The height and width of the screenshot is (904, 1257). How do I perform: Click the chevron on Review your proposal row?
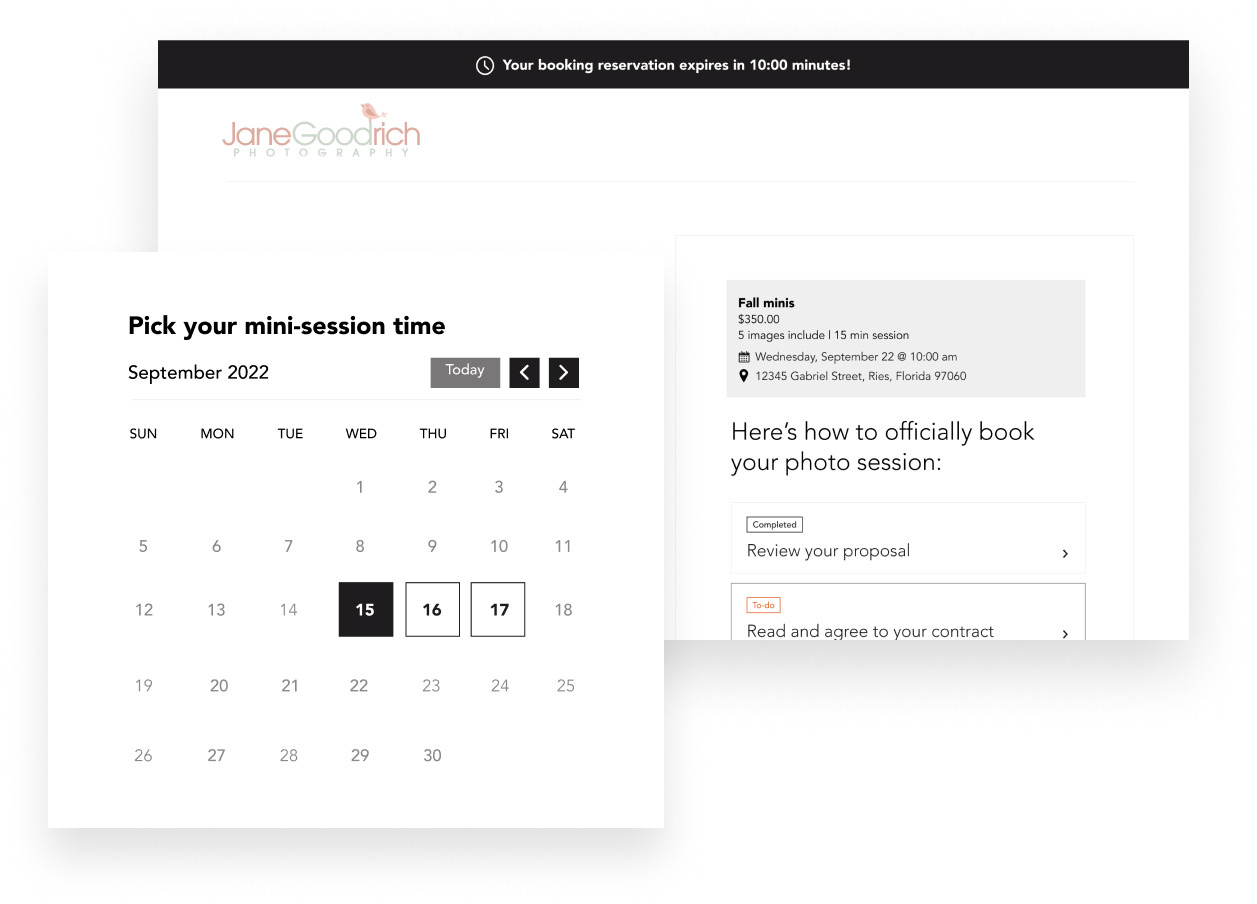(x=1065, y=550)
